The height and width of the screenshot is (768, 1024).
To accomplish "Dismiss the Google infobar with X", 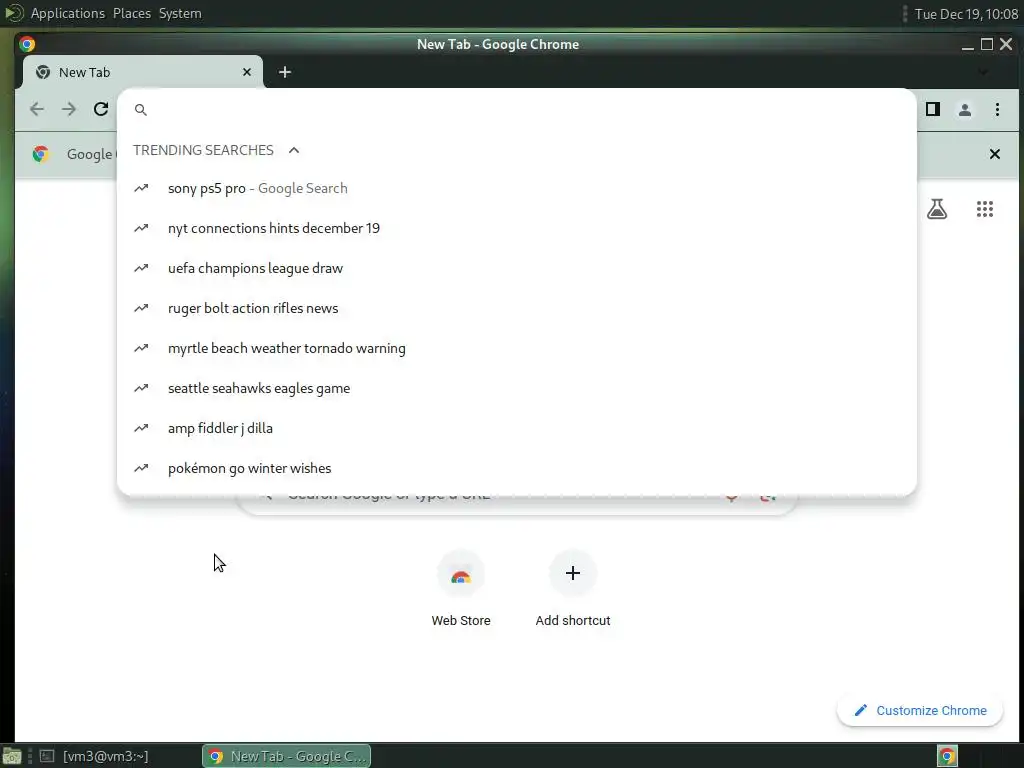I will (x=995, y=154).
